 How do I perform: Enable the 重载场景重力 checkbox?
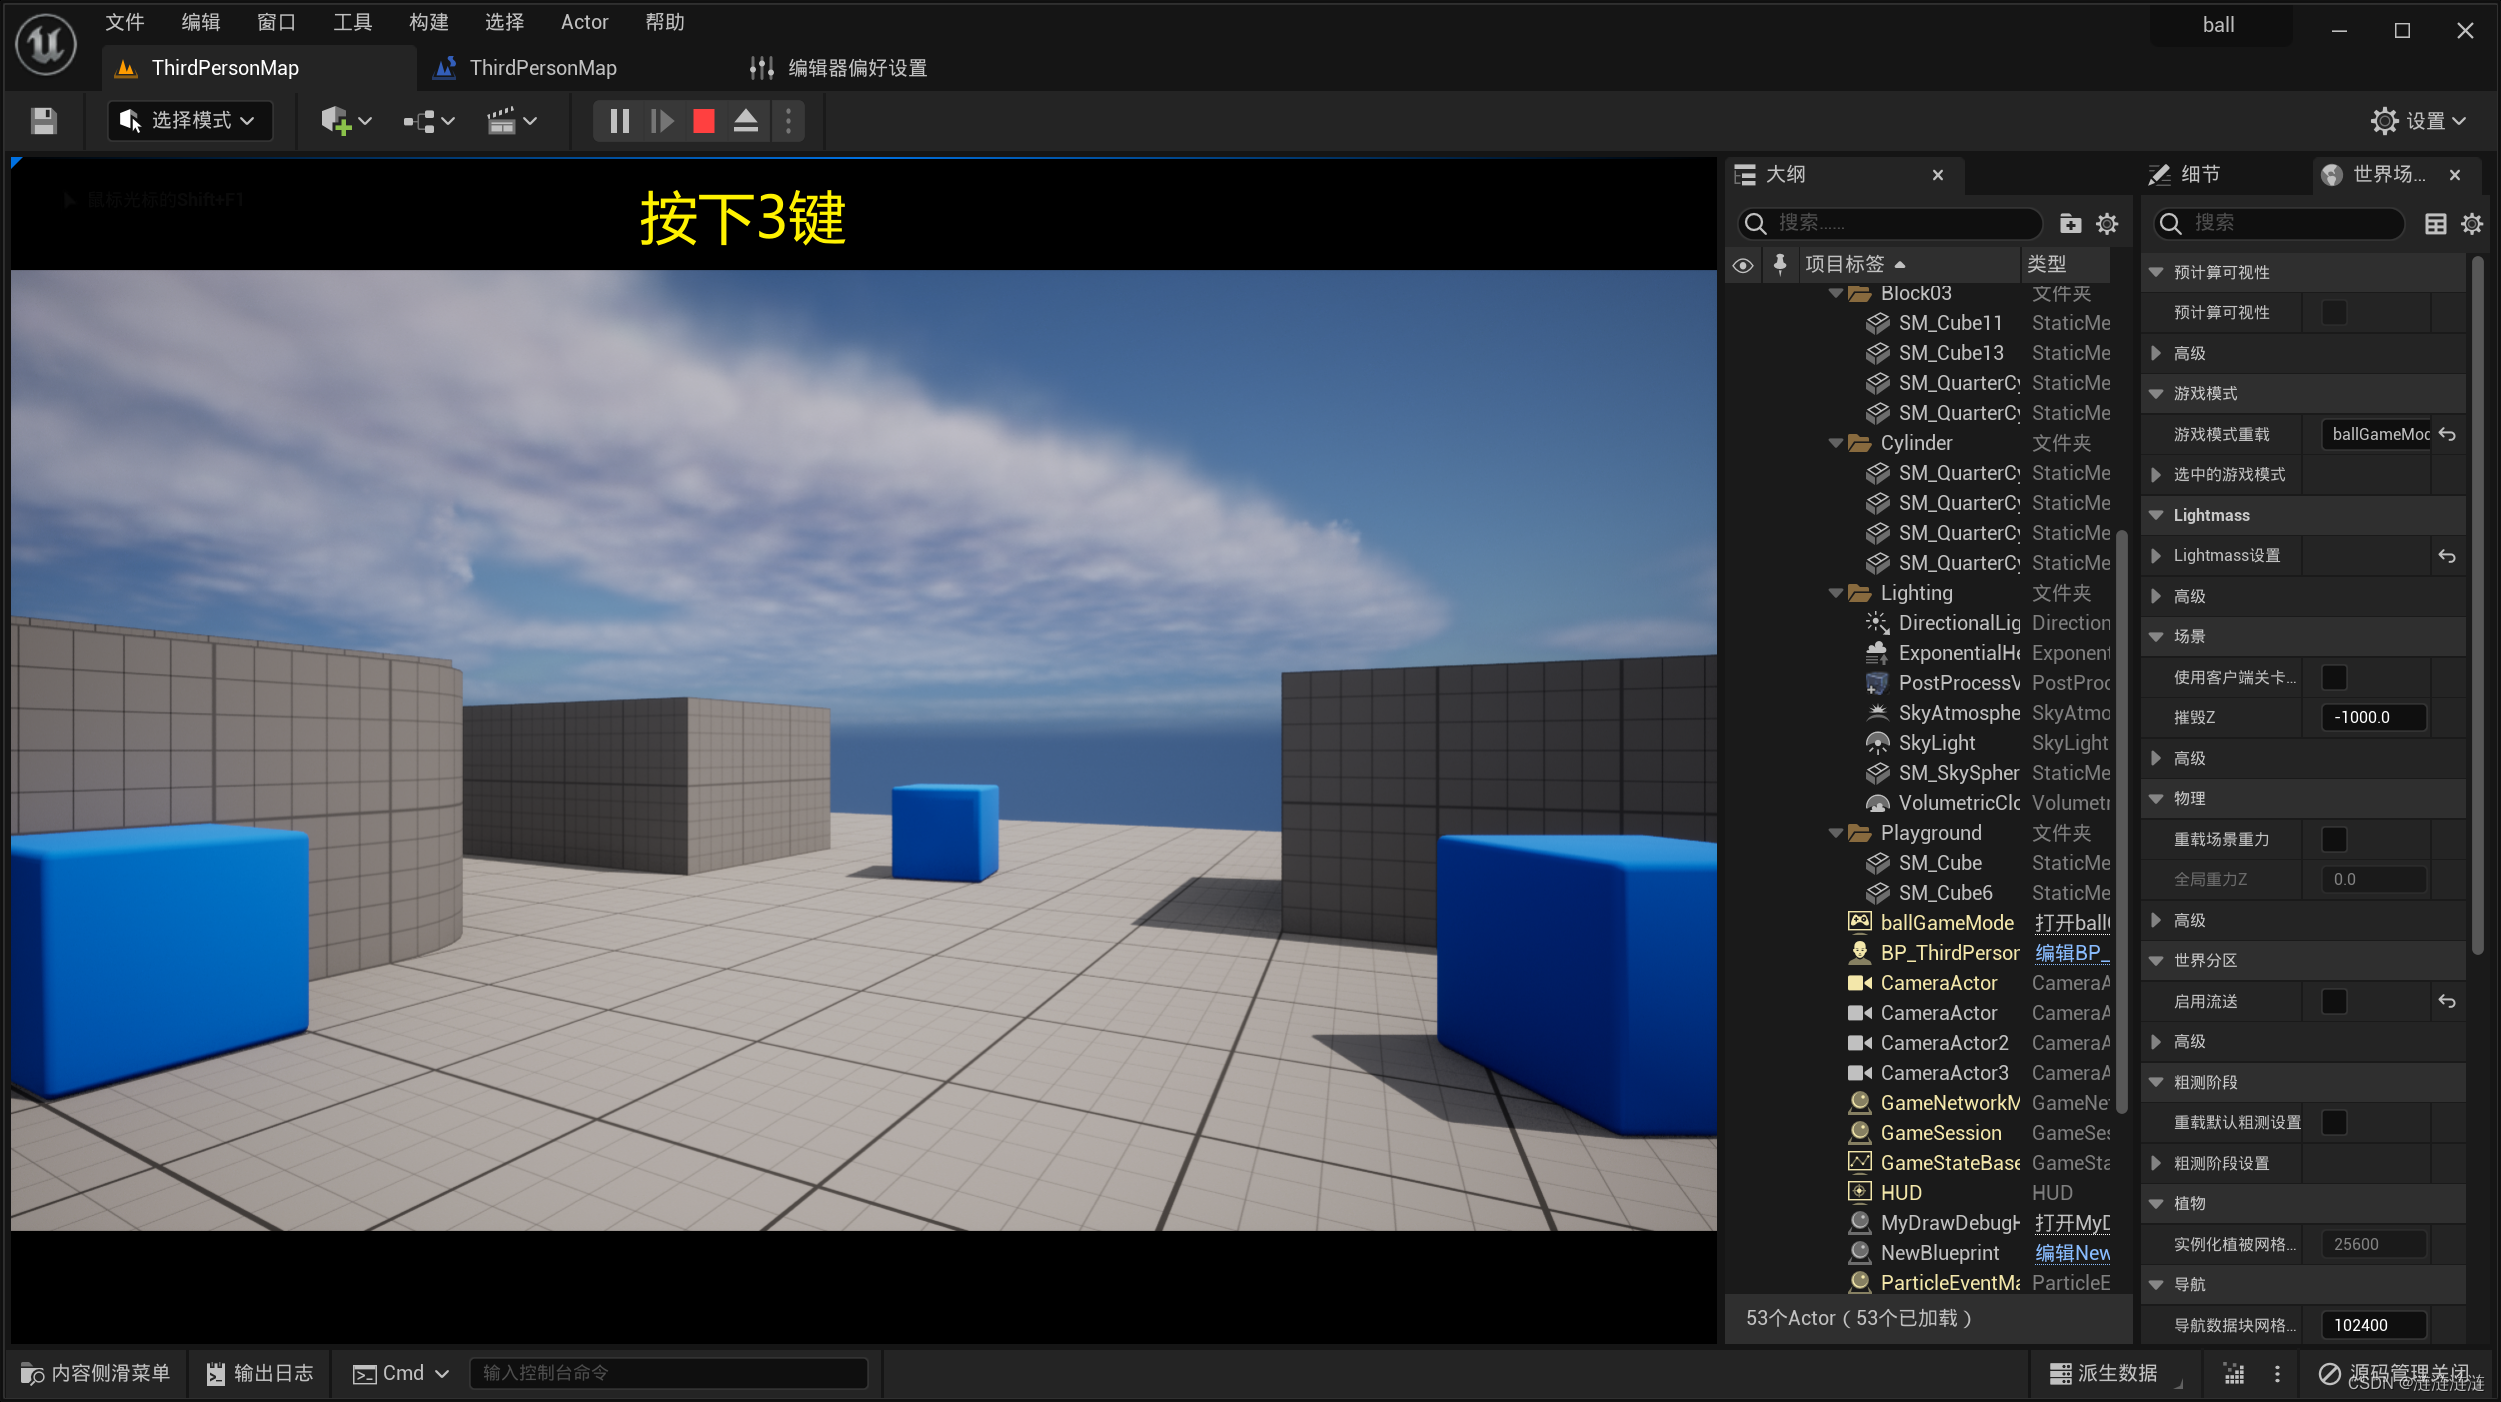pos(2334,839)
